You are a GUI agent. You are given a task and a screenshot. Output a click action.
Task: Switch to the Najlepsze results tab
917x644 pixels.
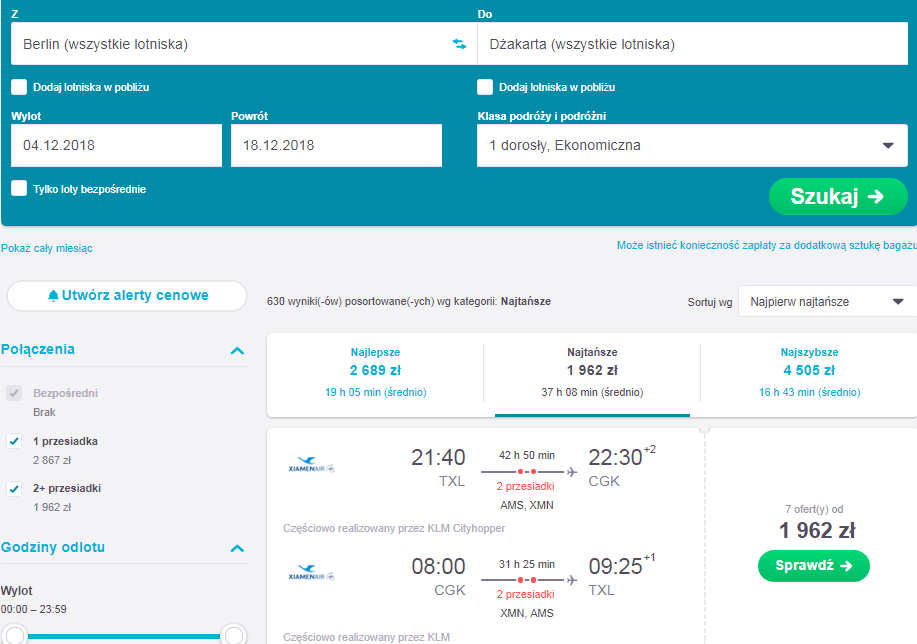(375, 372)
